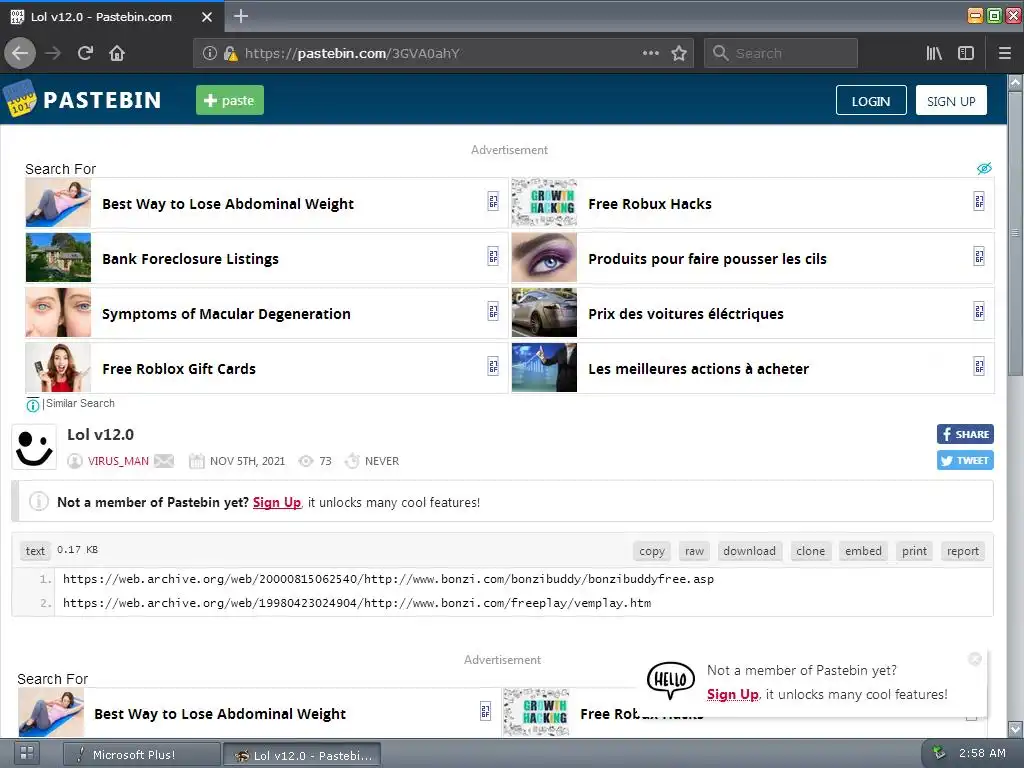This screenshot has width=1024, height=768.
Task: Bookmark this page with the star
Action: (x=679, y=53)
